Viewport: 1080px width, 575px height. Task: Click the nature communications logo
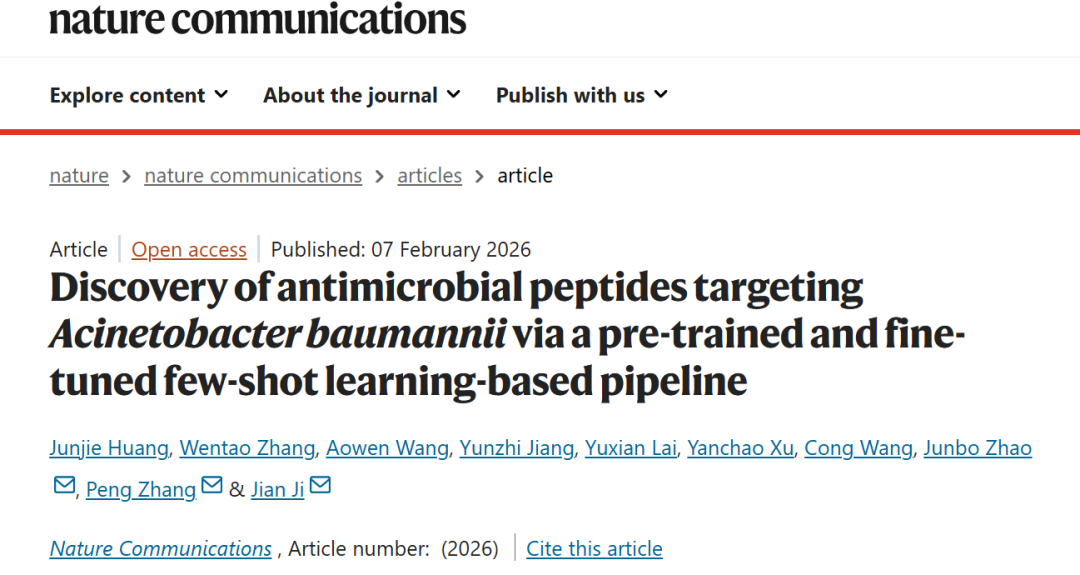[258, 18]
